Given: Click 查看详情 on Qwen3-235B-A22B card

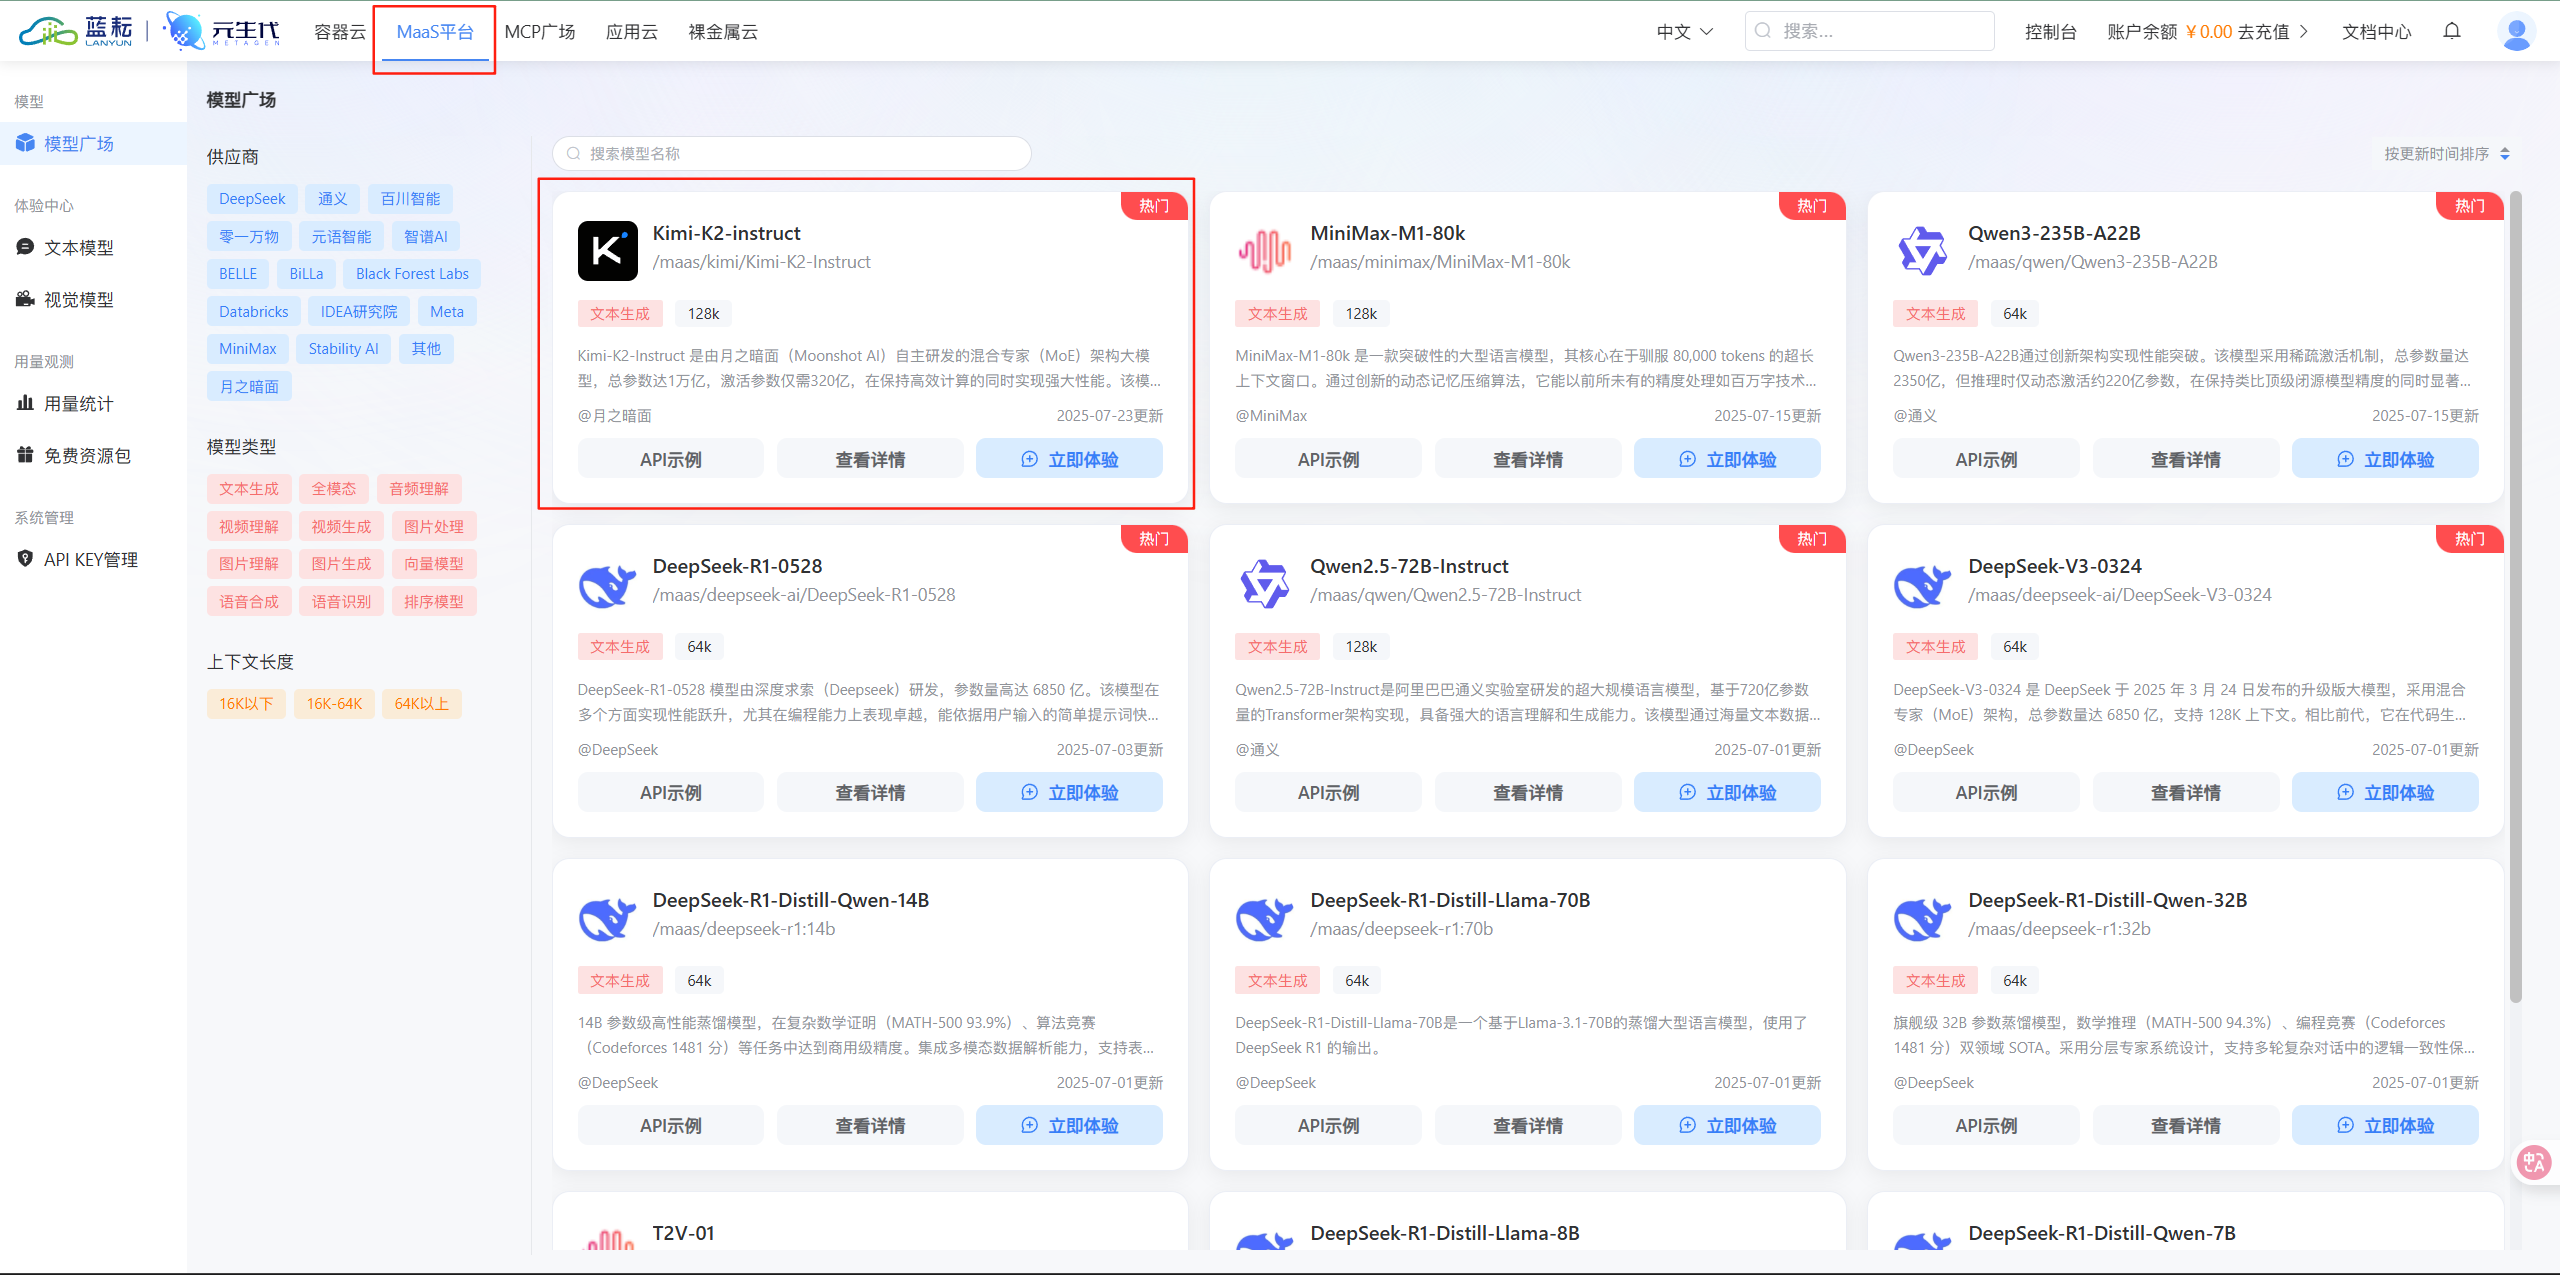Looking at the screenshot, I should (2186, 459).
